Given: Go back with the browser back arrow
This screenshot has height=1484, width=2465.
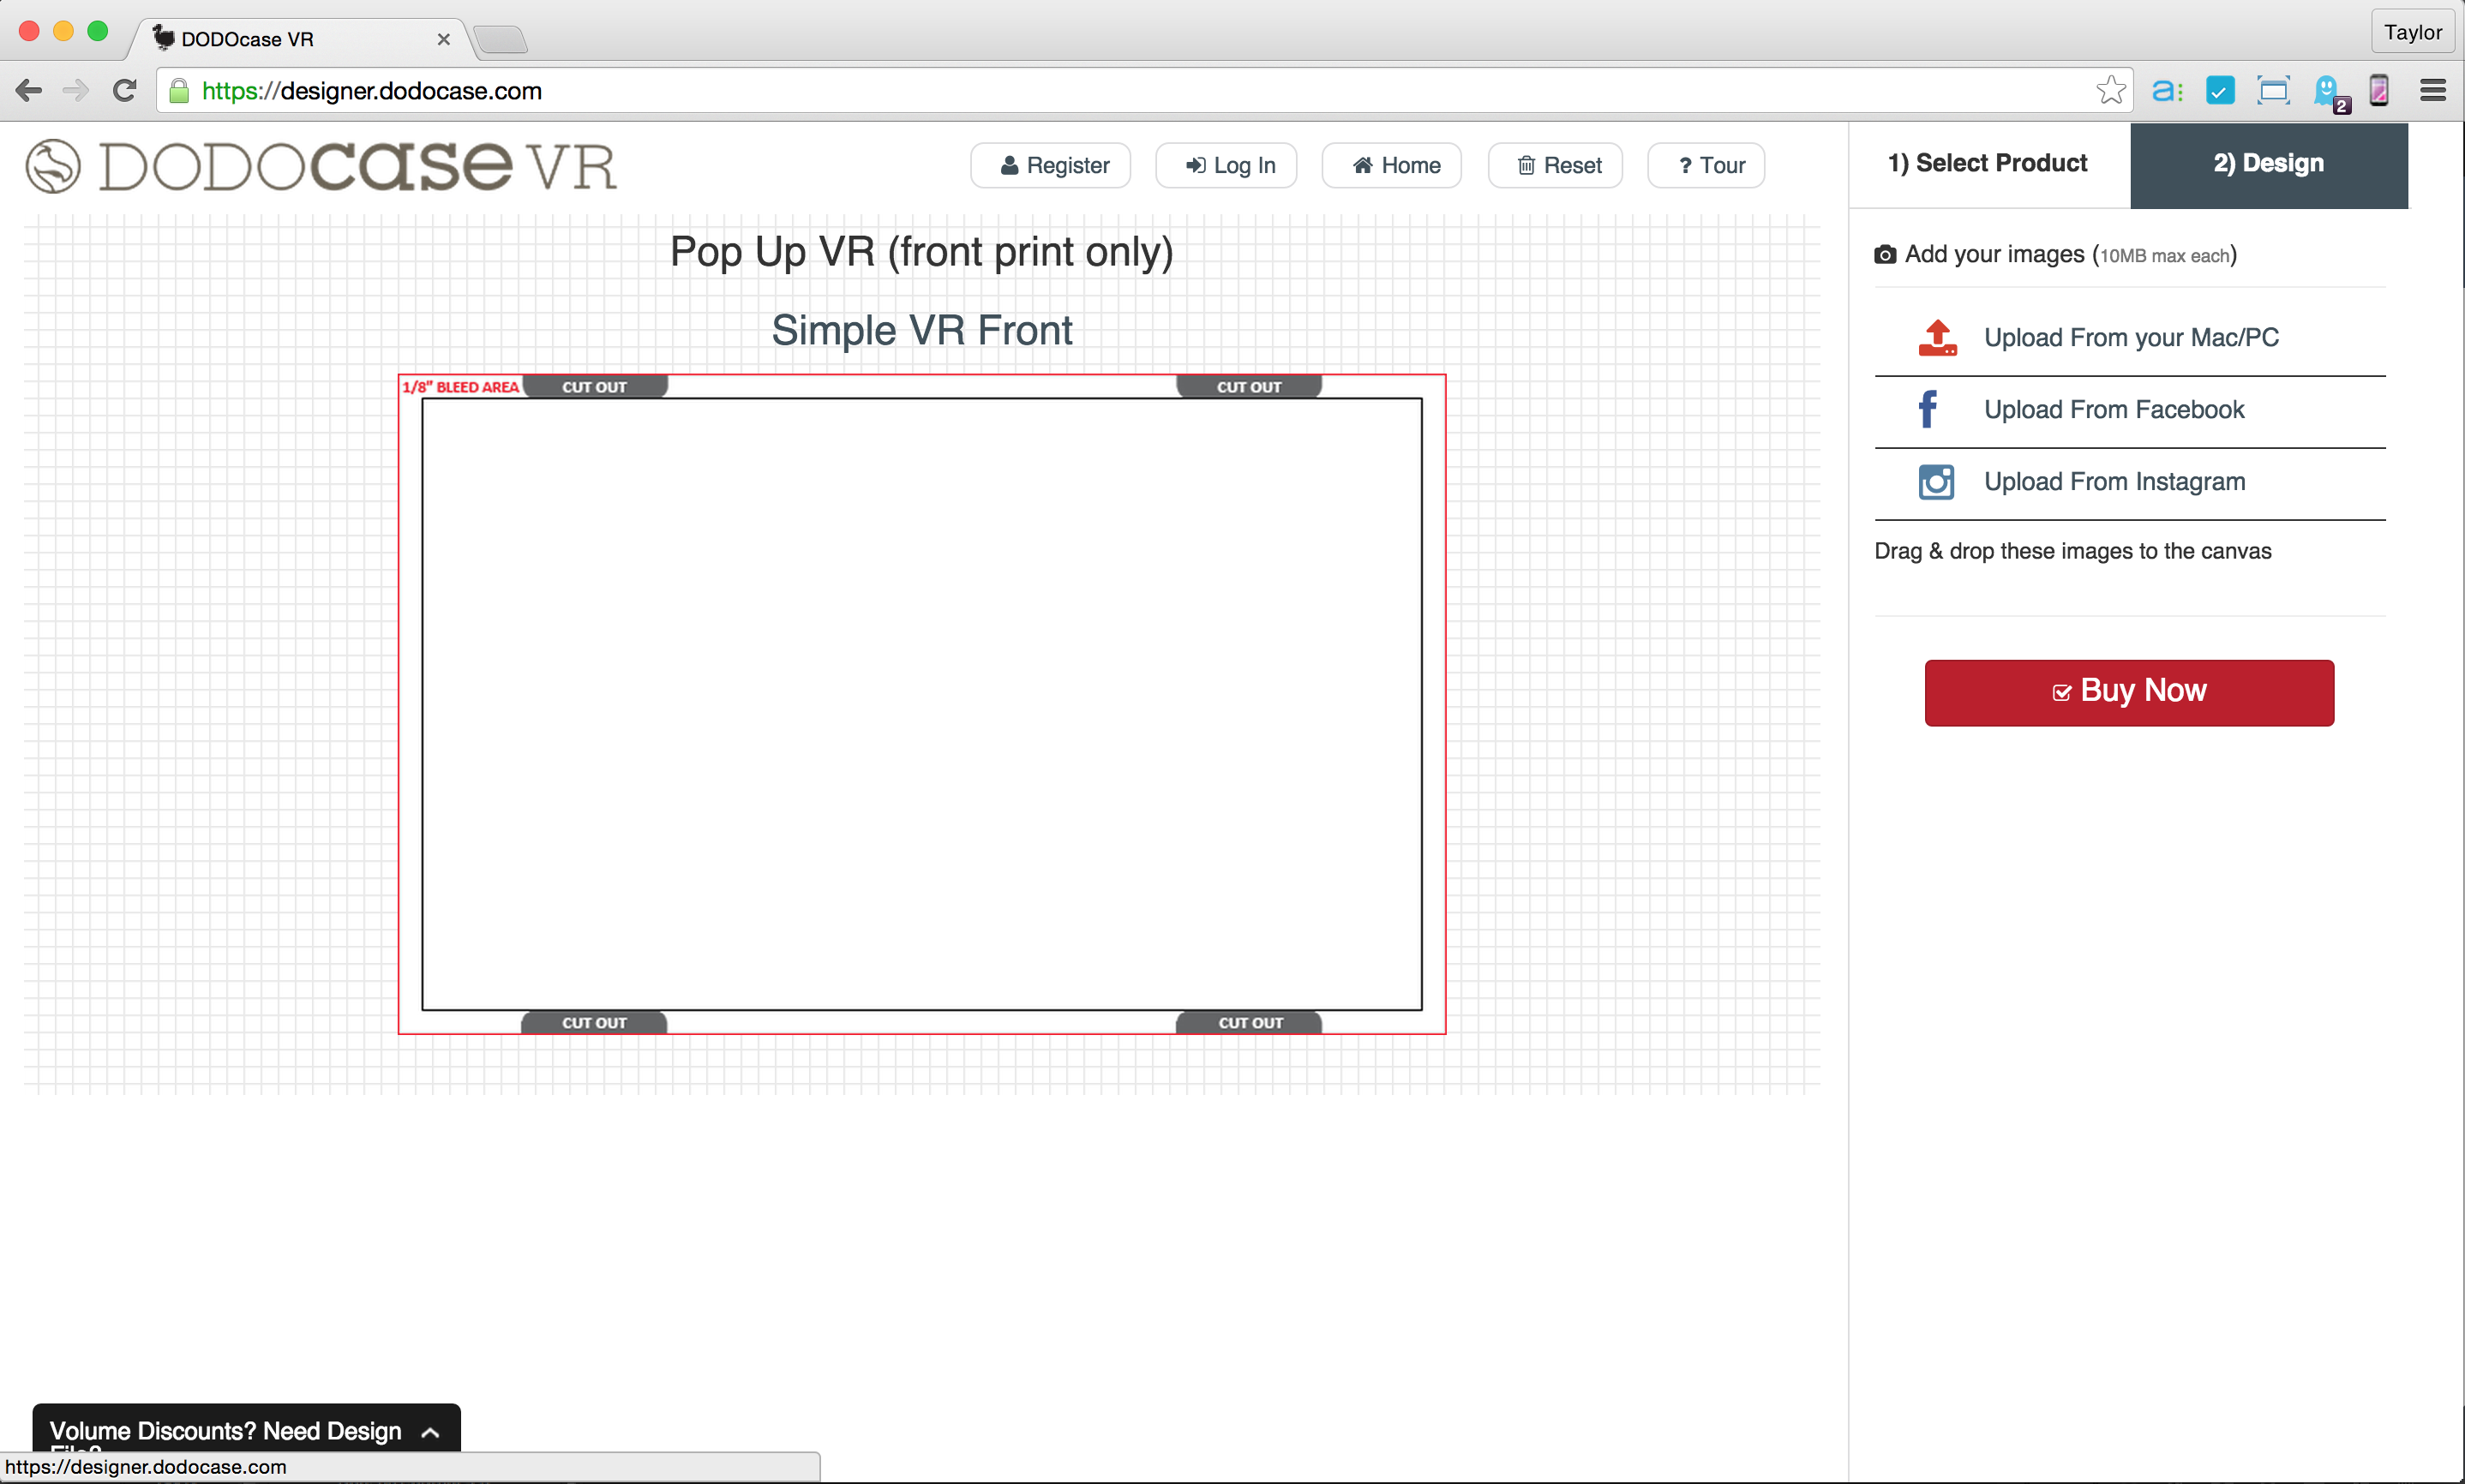Looking at the screenshot, I should [29, 90].
